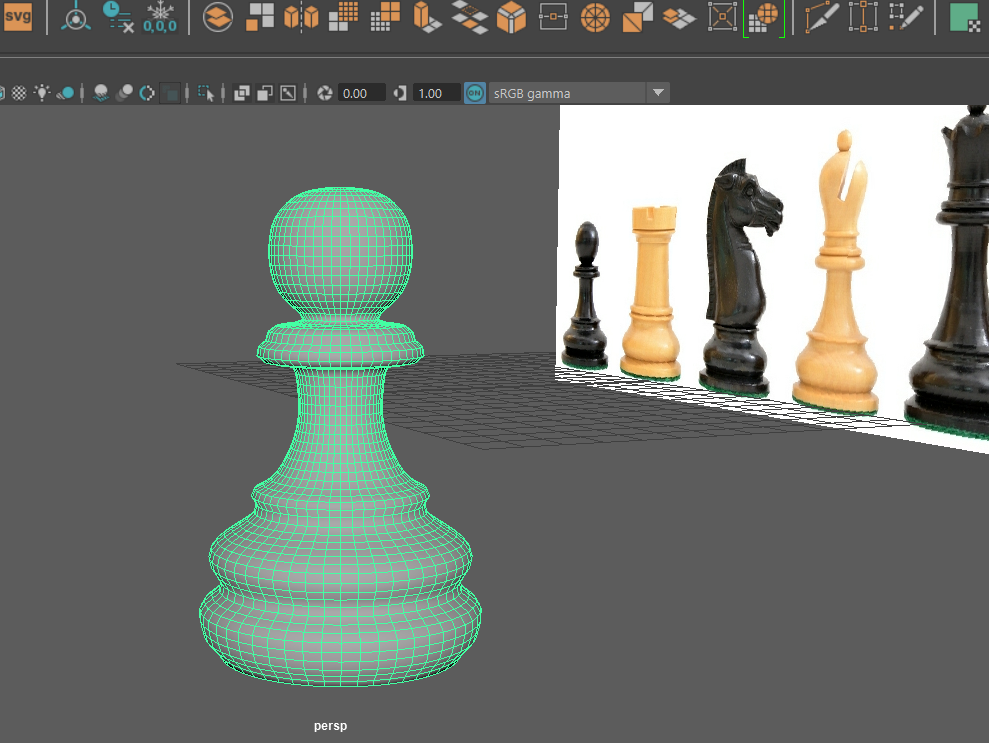Viewport: 989px width, 743px height.
Task: Click the green color swatch at top right
Action: (x=965, y=17)
